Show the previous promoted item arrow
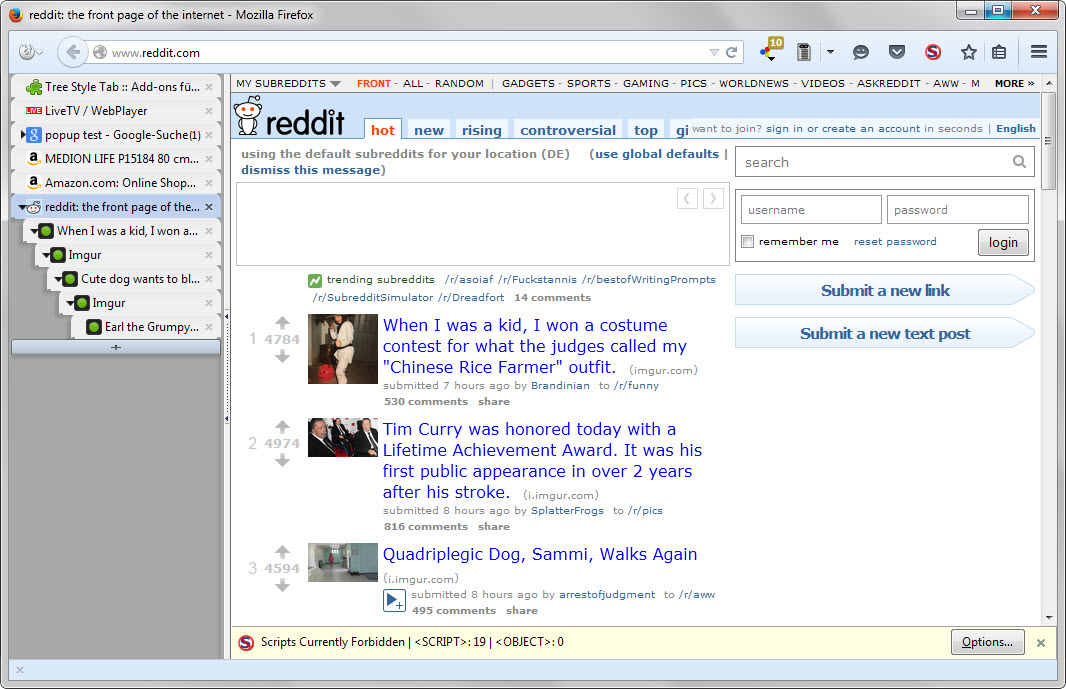Viewport: 1066px width, 689px height. coord(687,199)
